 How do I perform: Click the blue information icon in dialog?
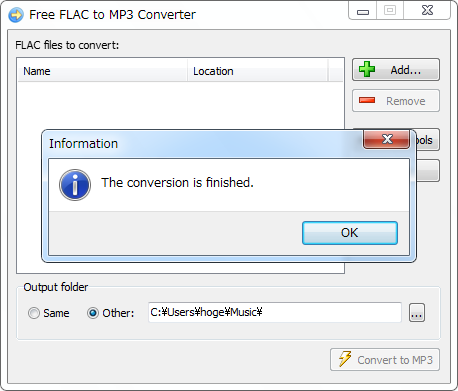(75, 185)
